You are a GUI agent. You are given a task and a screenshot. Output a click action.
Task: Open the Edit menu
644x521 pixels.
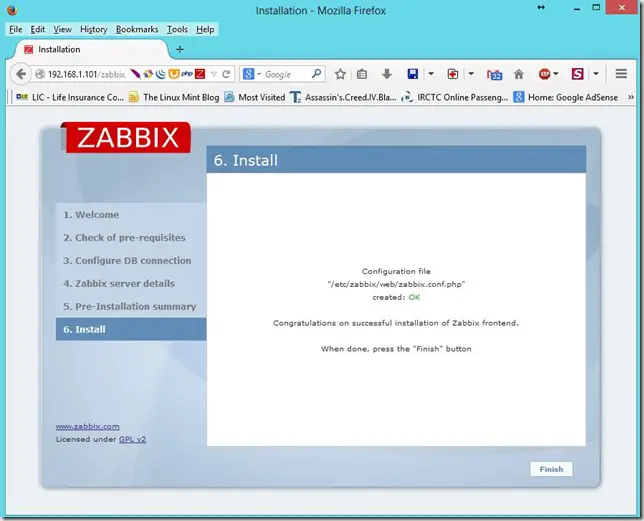point(38,30)
